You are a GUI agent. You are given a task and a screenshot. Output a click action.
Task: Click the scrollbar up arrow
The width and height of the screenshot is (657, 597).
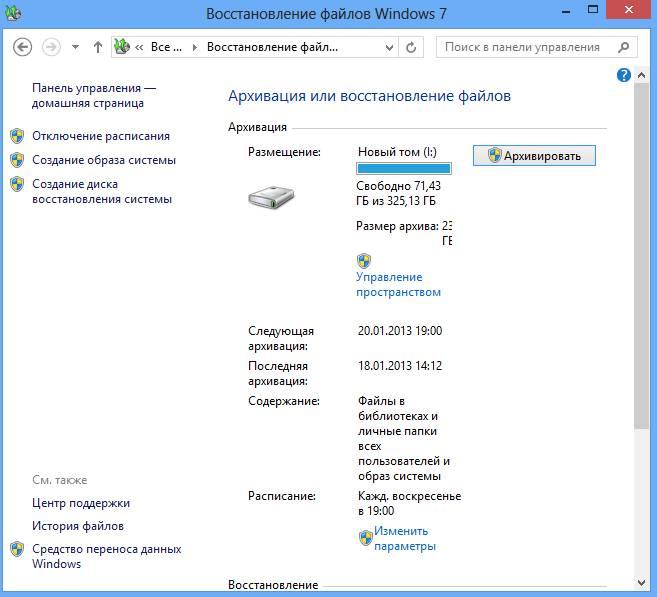point(641,75)
